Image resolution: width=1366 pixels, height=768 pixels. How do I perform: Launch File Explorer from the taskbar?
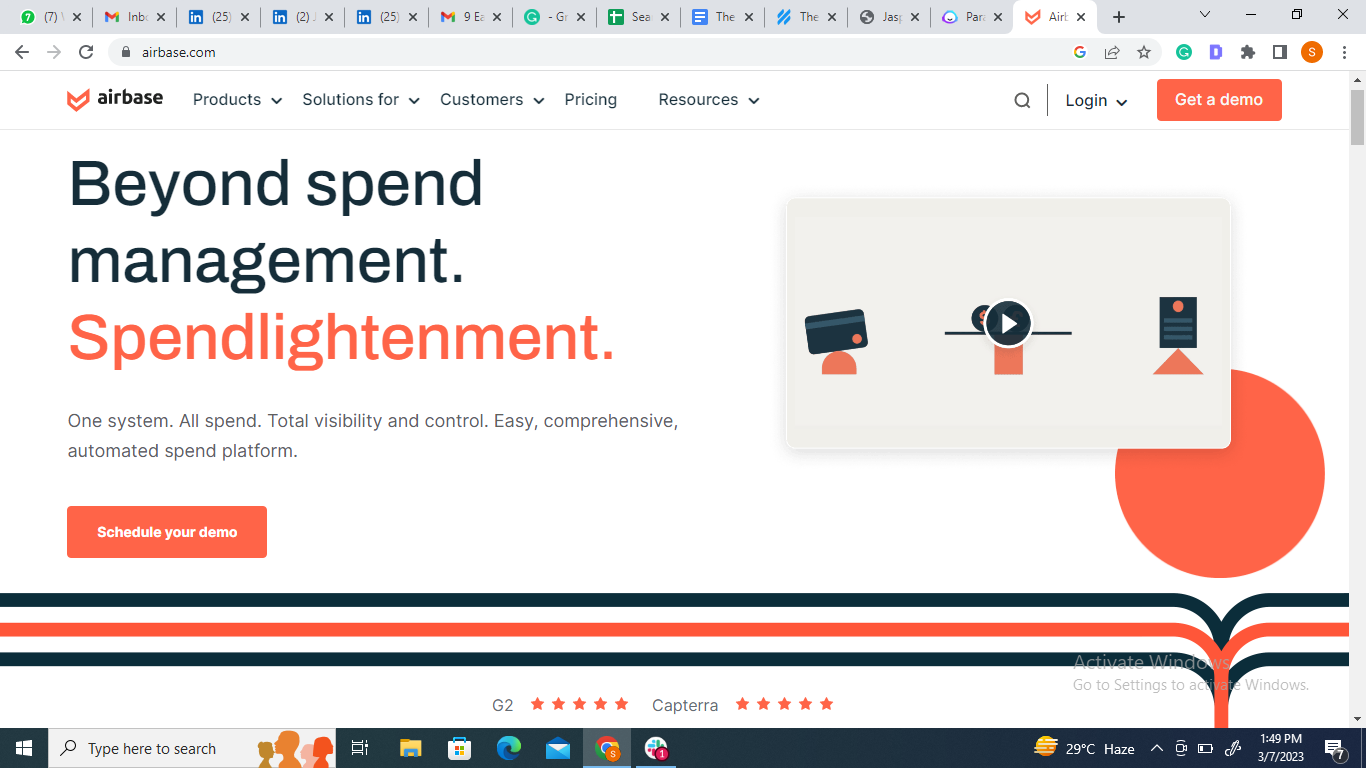[410, 748]
